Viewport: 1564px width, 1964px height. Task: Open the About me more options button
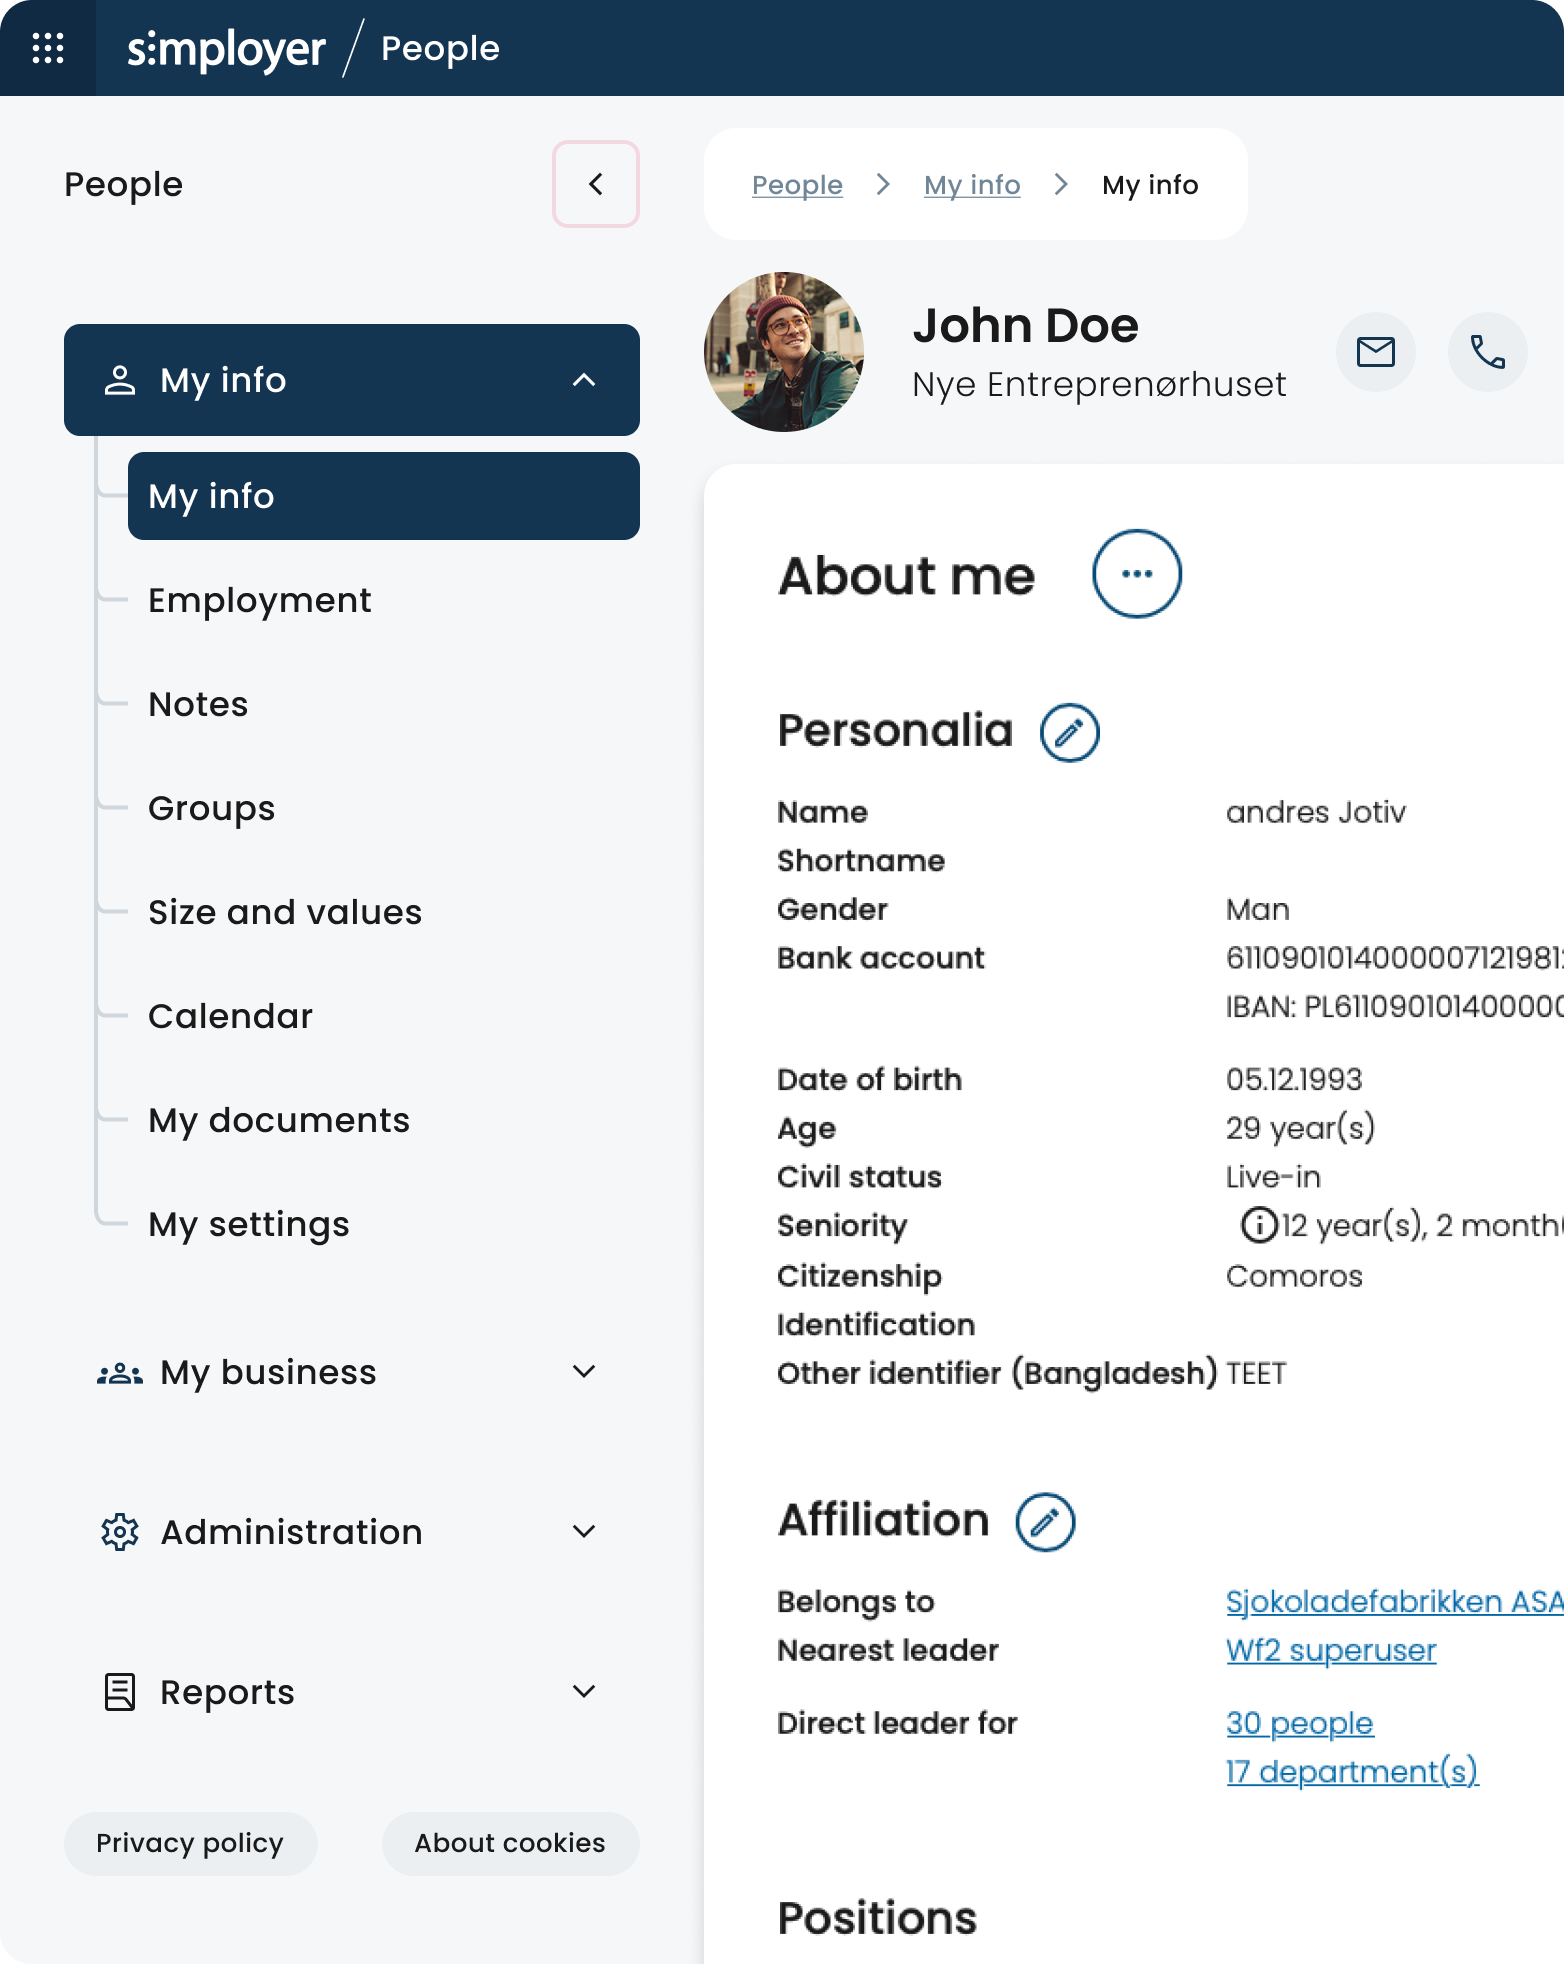coord(1136,574)
